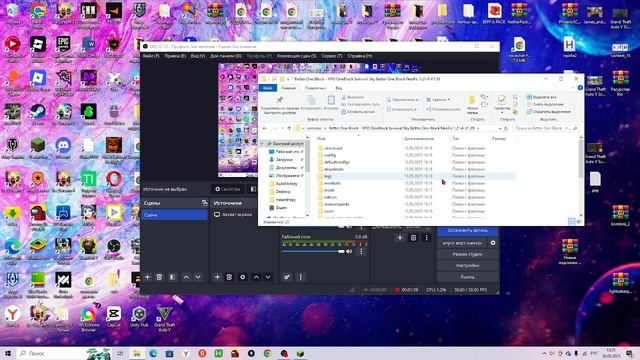Image resolution: width=640 pixels, height=360 pixels.
Task: Configure virtual camera gear icon in OBS
Action: pos(493,243)
